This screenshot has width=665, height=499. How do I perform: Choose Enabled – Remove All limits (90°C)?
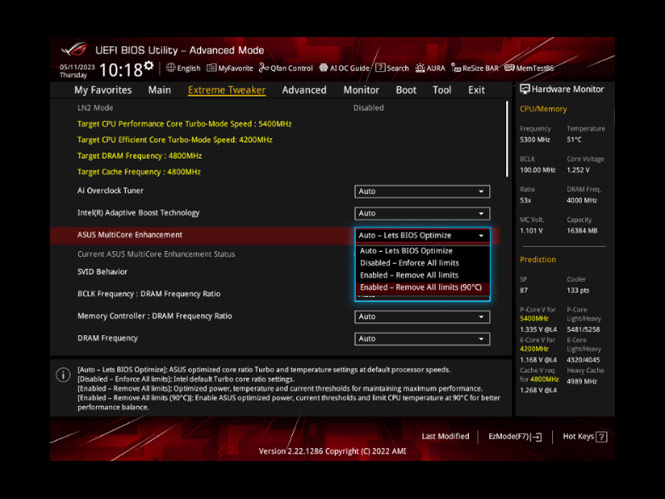pyautogui.click(x=422, y=287)
